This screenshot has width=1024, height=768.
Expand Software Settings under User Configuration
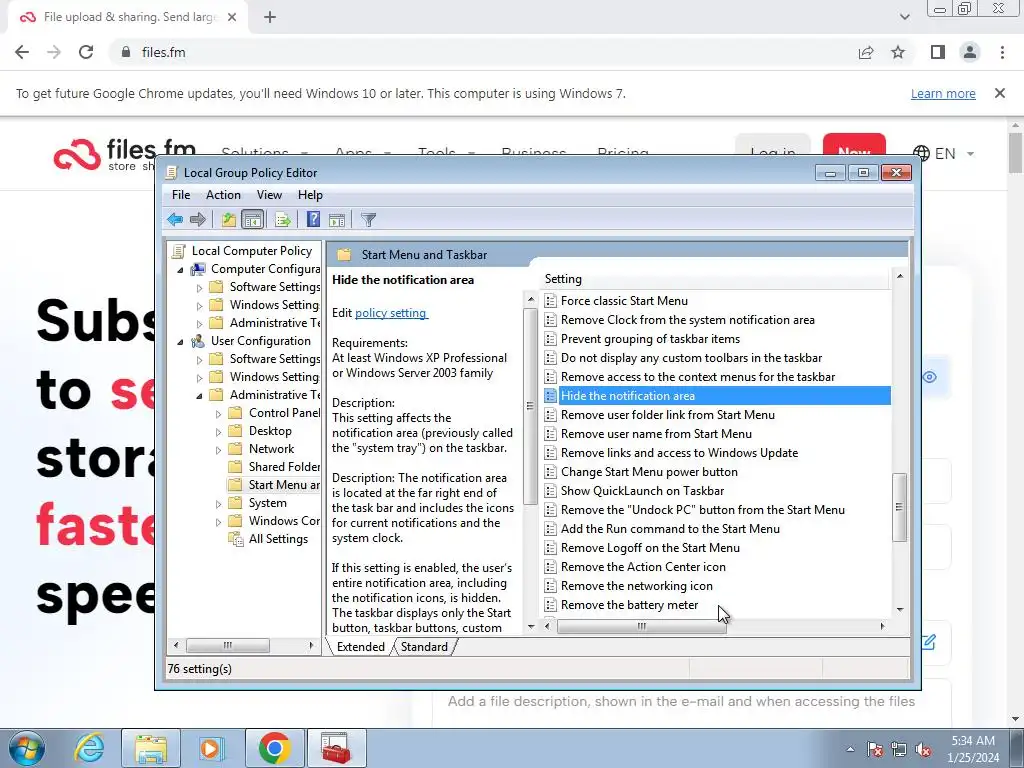click(200, 360)
